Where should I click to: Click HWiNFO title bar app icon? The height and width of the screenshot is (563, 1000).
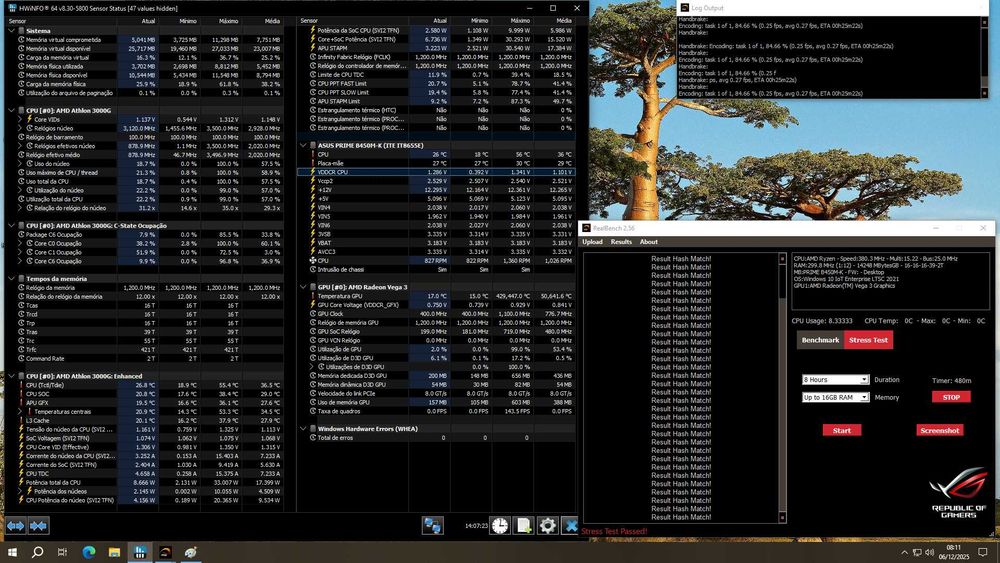click(12, 8)
